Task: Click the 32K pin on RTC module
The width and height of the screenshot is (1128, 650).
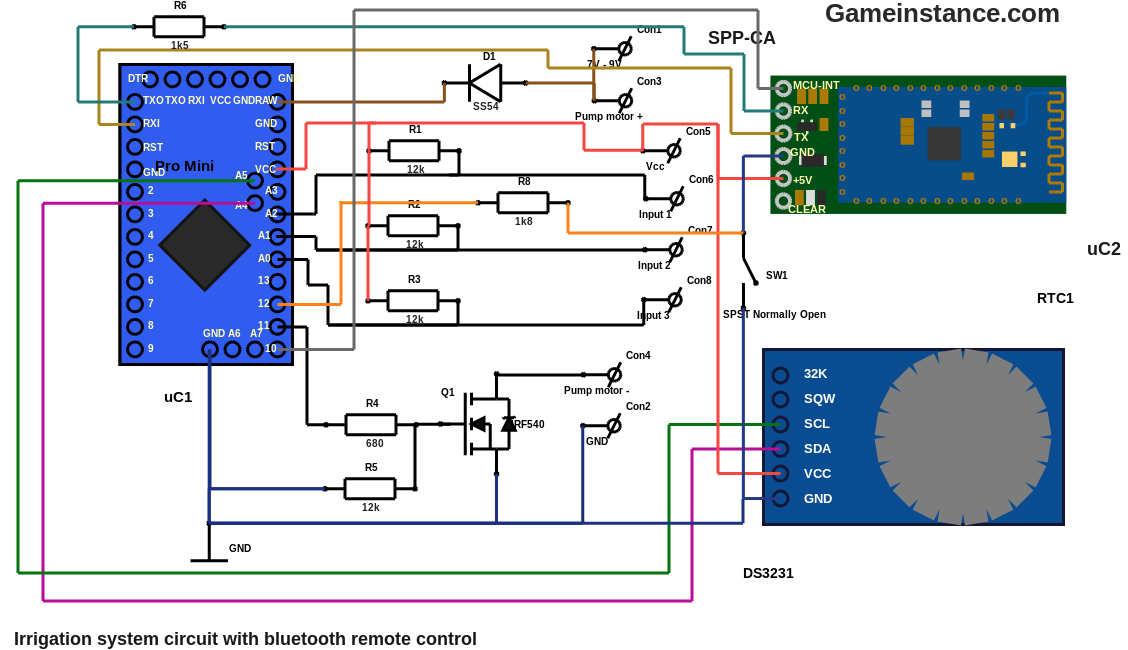Action: (x=781, y=374)
